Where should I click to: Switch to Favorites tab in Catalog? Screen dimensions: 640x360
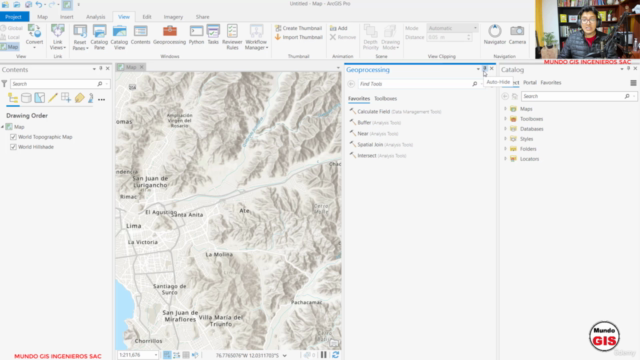coord(551,82)
